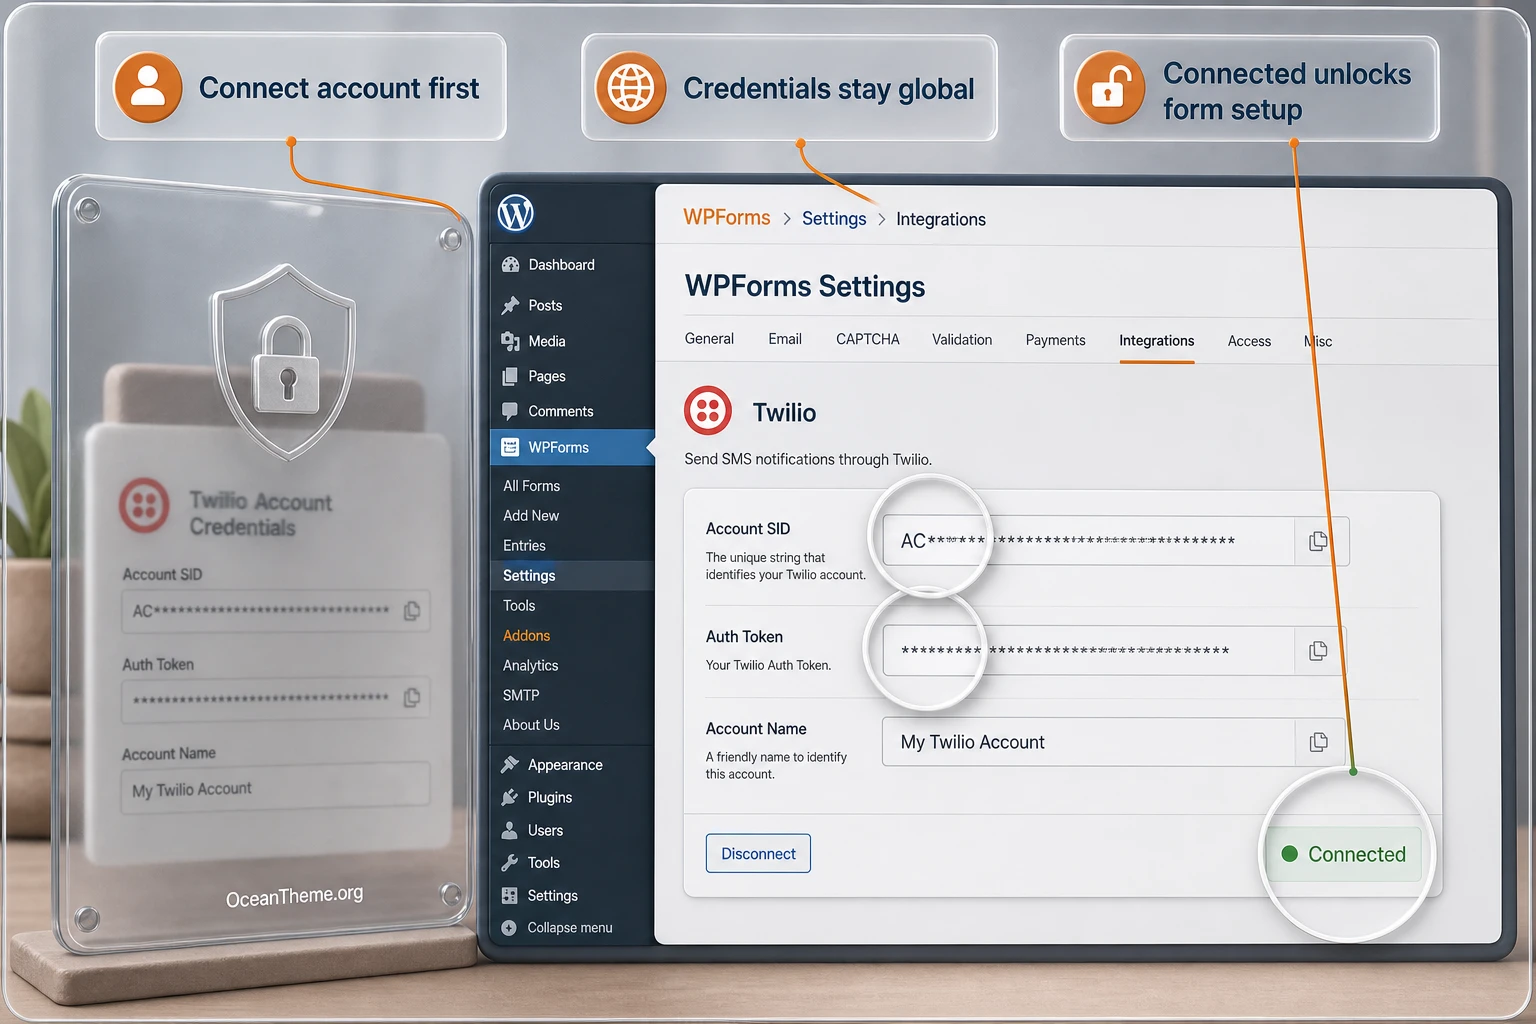Open SMTP in the WPForms submenu

coord(521,695)
